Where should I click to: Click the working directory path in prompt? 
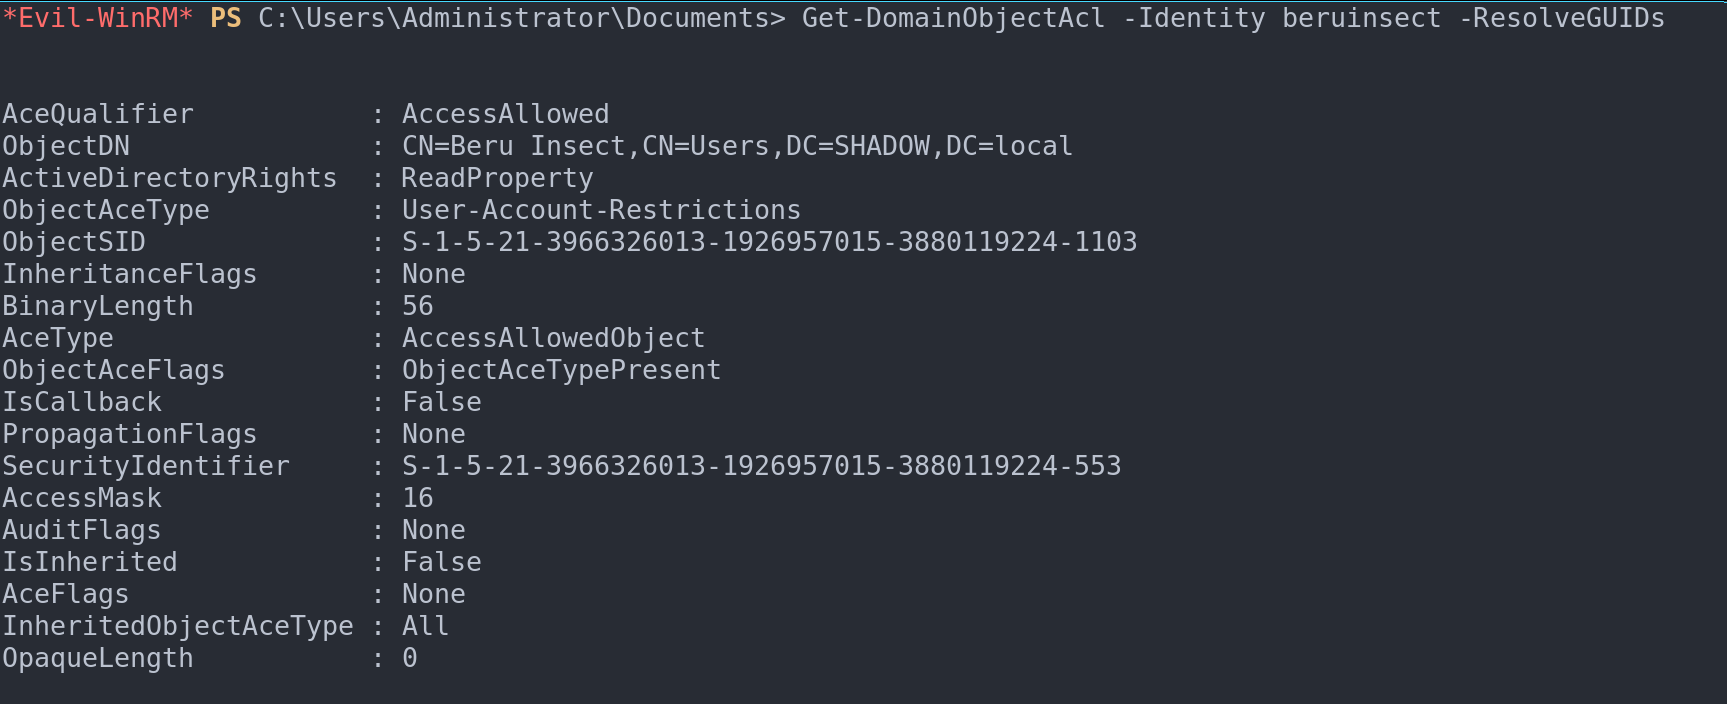click(521, 18)
